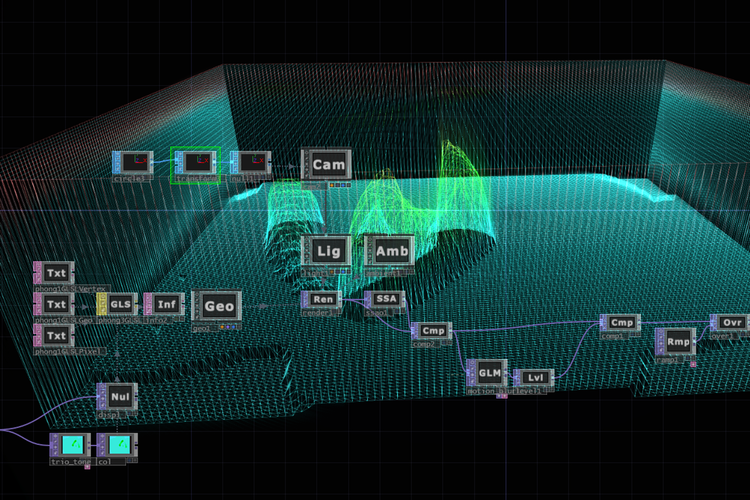Image resolution: width=750 pixels, height=500 pixels.
Task: Select the large Geo geometry node
Action: [218, 305]
